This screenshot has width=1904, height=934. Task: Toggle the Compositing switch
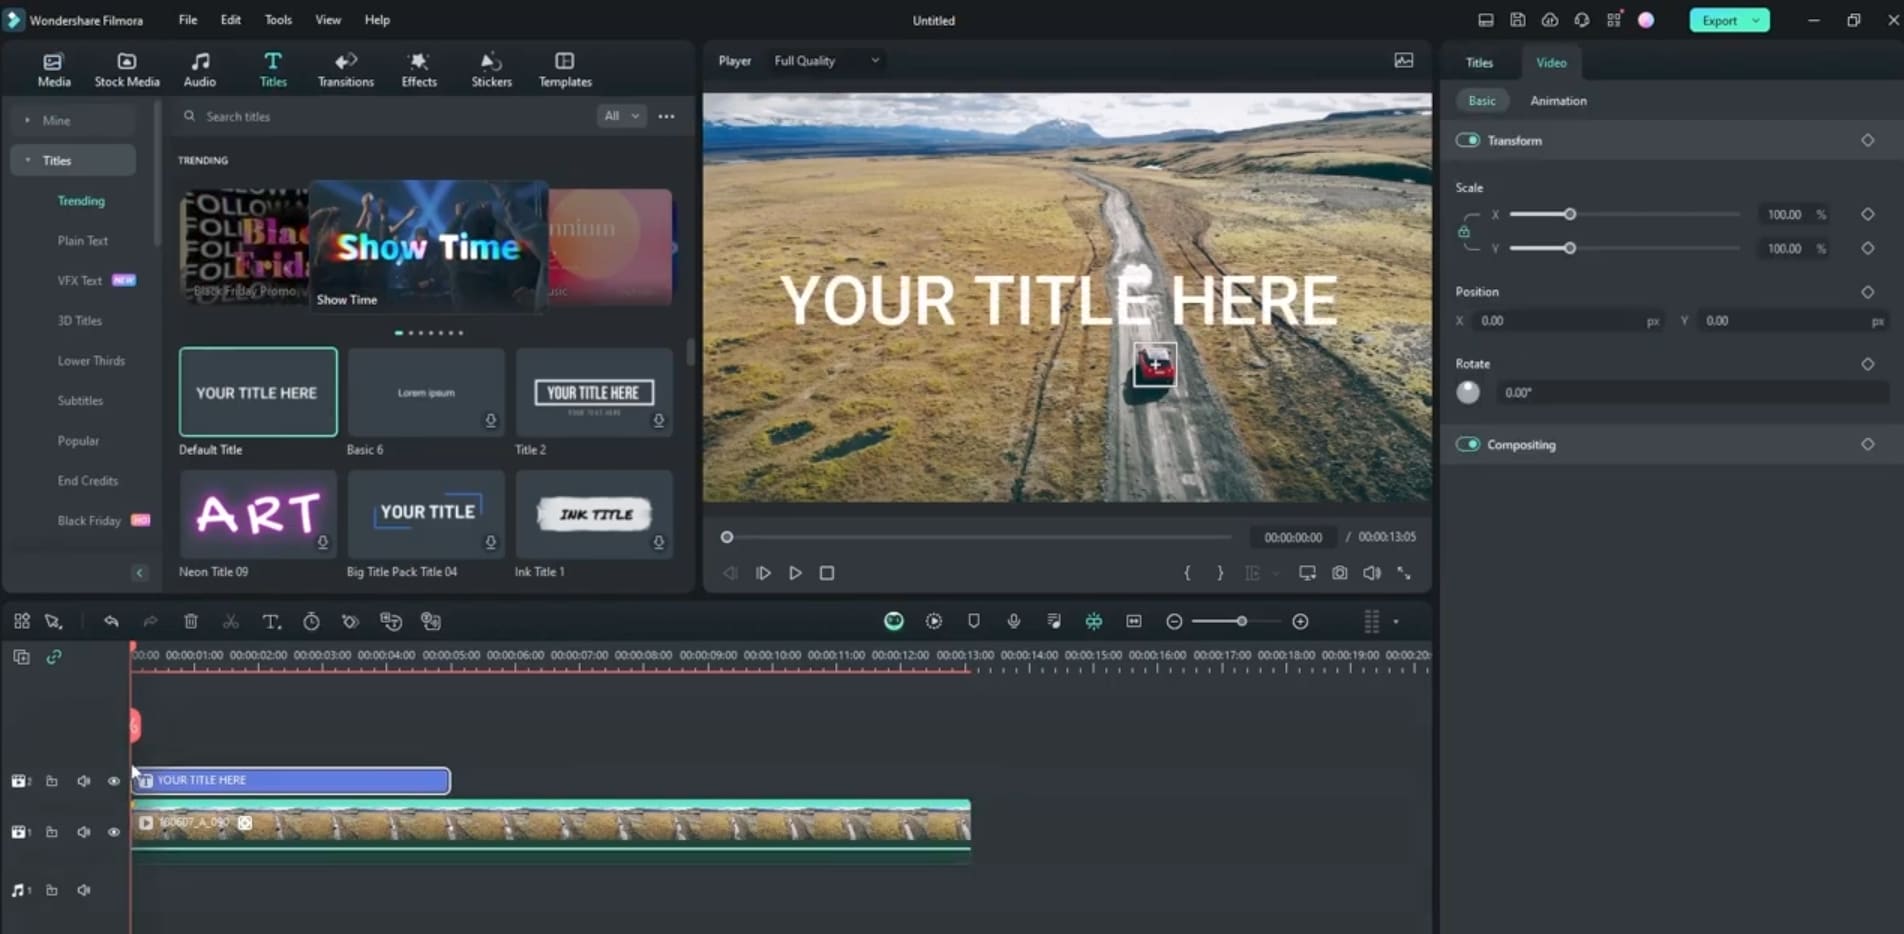point(1467,444)
